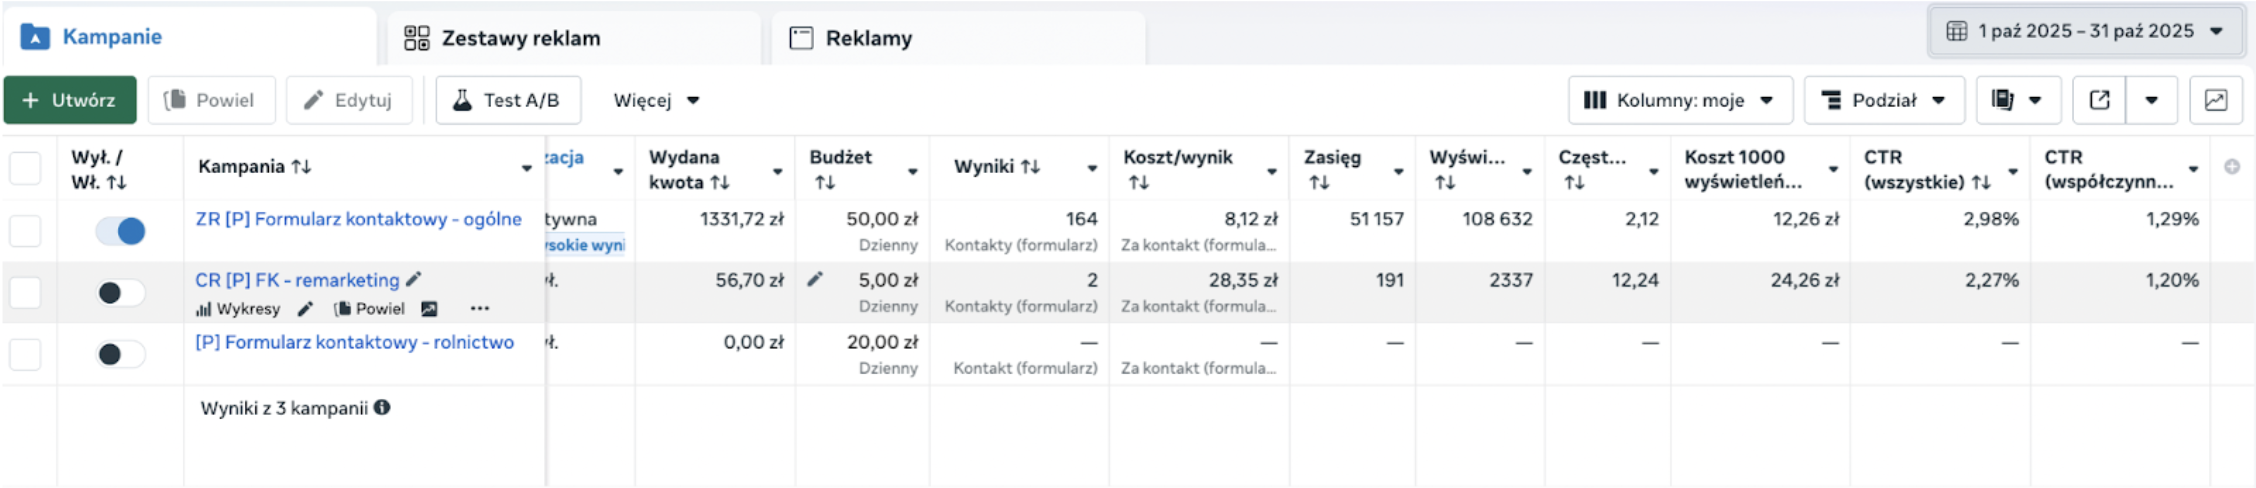Click the Test A/B button

(x=508, y=100)
